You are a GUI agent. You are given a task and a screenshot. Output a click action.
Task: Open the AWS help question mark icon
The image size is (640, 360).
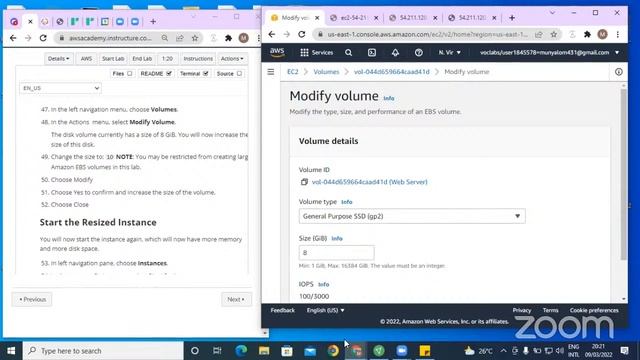point(418,52)
